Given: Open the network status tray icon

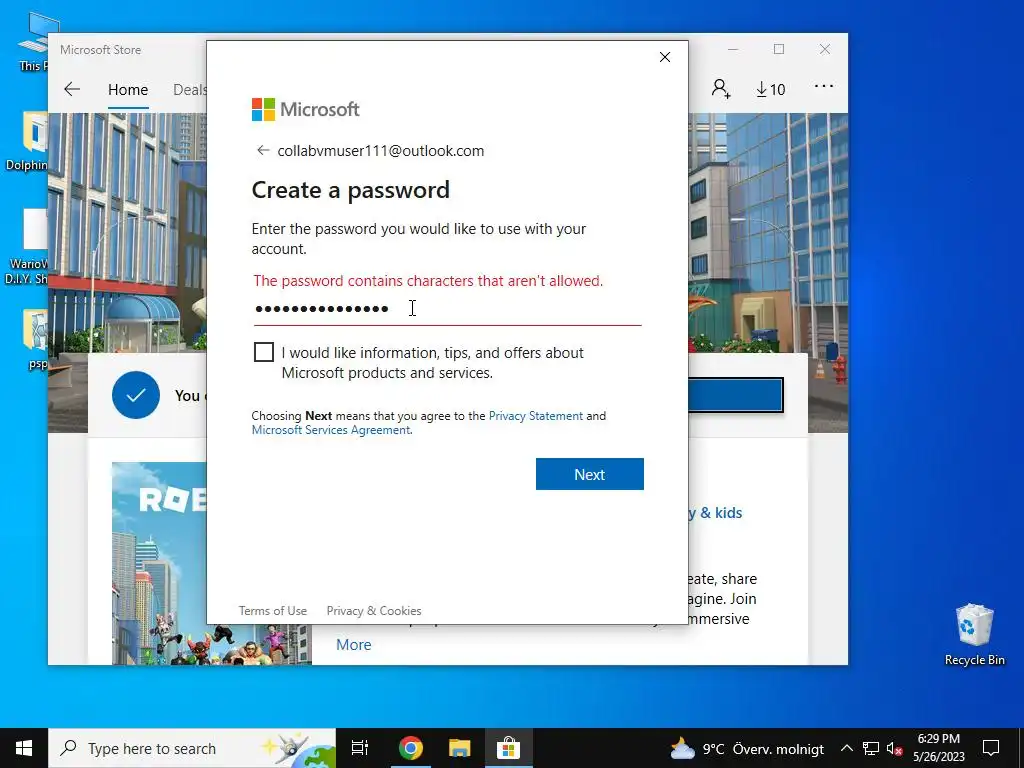Looking at the screenshot, I should coord(871,748).
